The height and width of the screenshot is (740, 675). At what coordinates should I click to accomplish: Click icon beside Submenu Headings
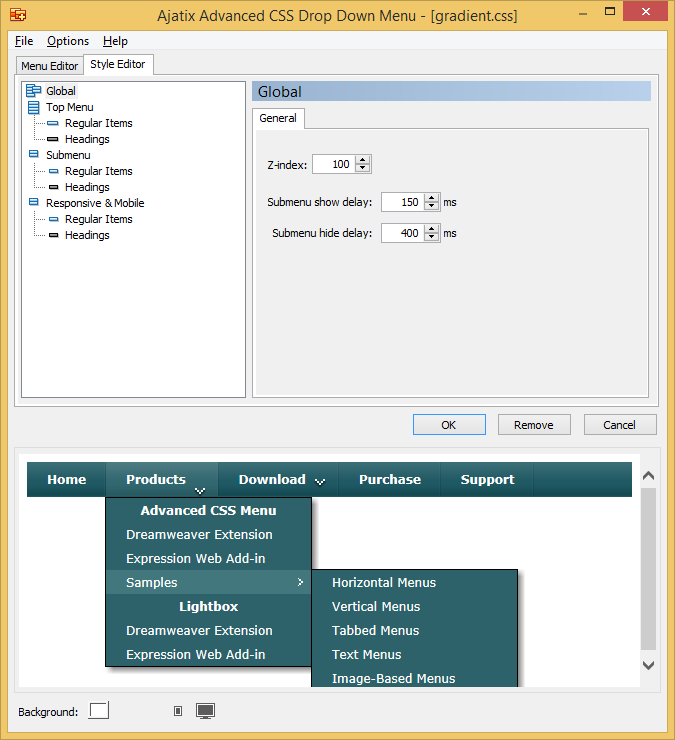pyautogui.click(x=54, y=187)
